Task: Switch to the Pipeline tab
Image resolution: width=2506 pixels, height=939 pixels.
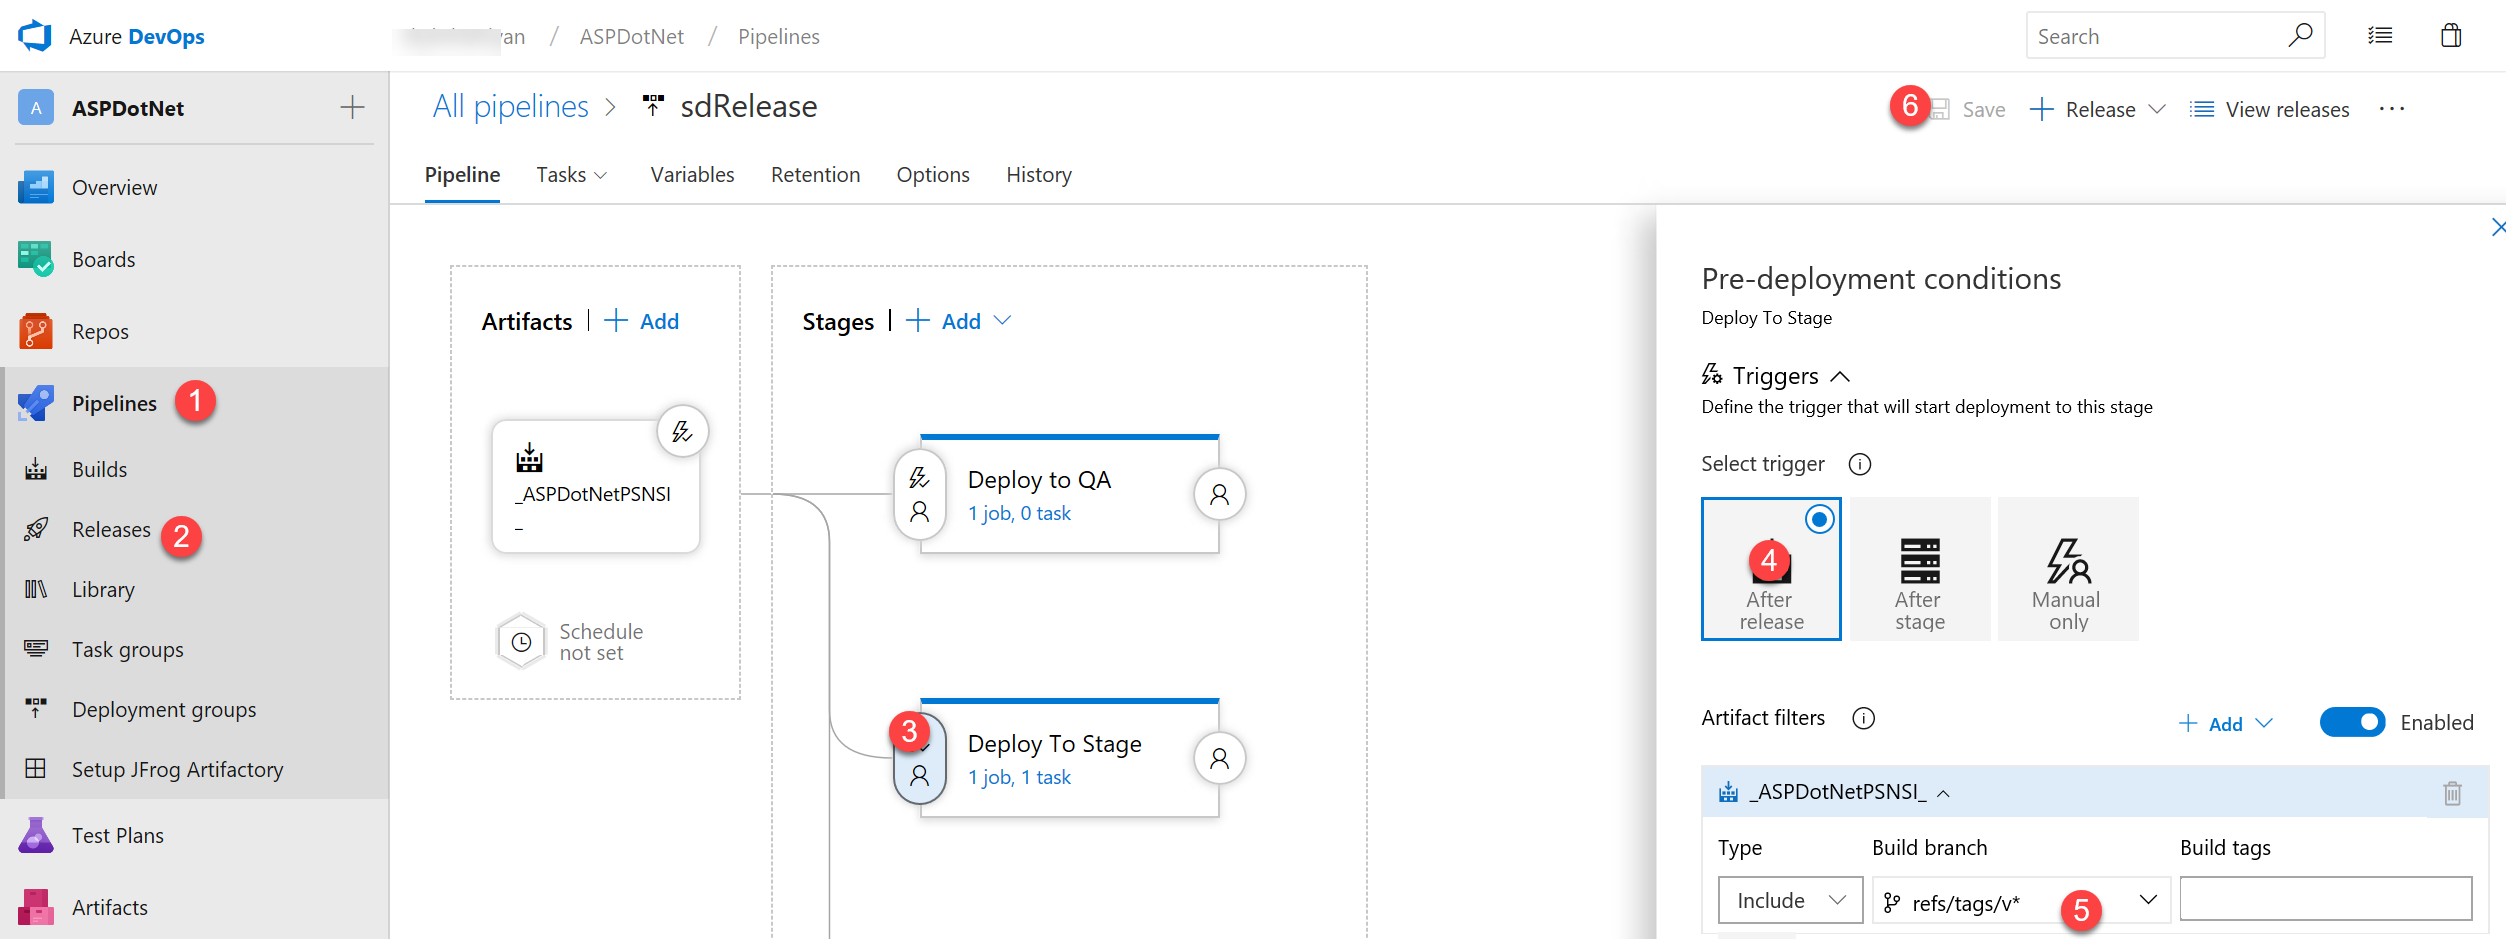Action: click(462, 175)
